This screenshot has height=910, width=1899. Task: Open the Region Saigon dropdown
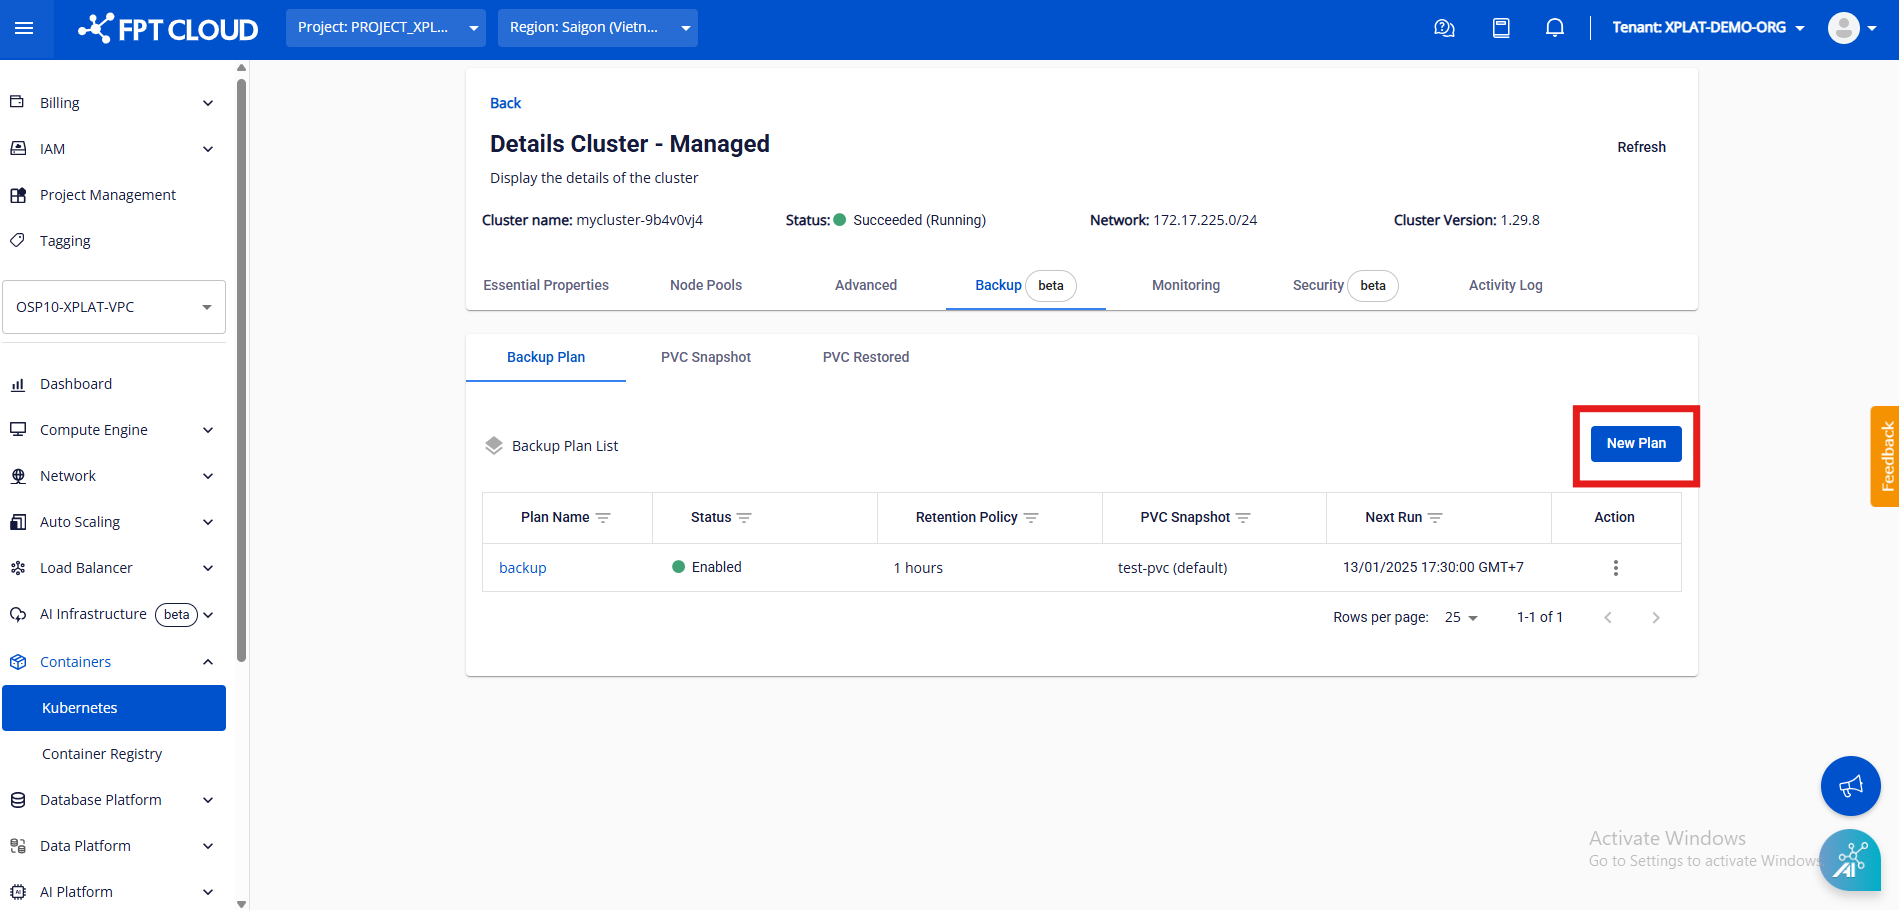pos(598,28)
